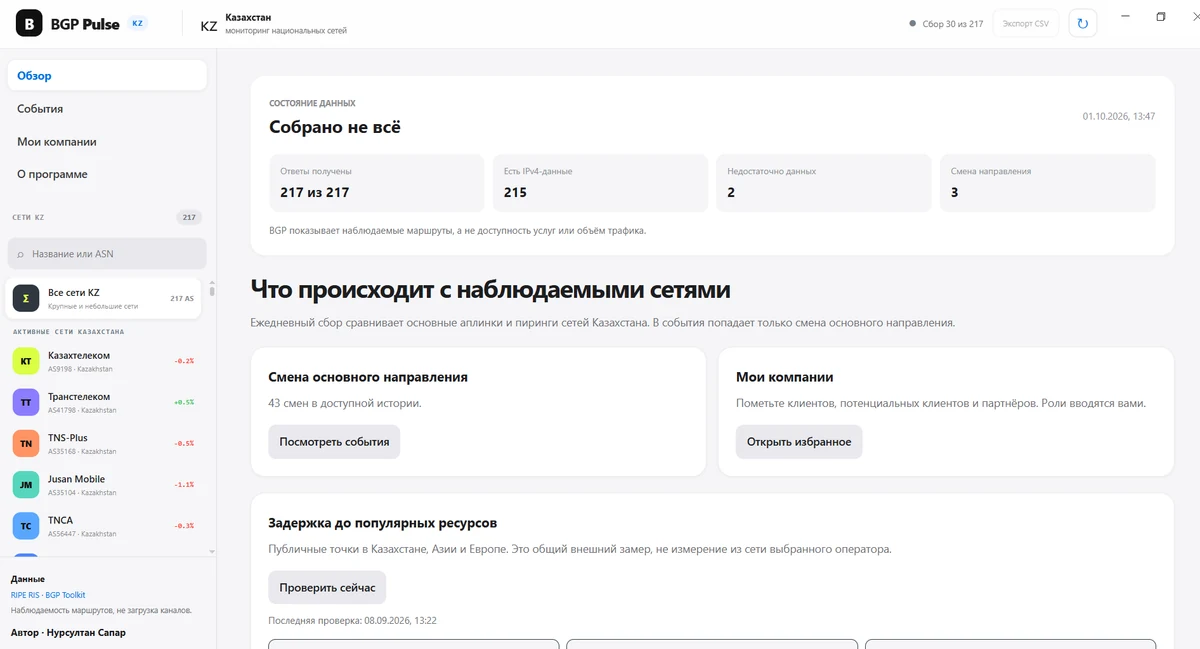This screenshot has width=1200, height=649.
Task: Click the 217 AS label
Action: pyautogui.click(x=182, y=298)
